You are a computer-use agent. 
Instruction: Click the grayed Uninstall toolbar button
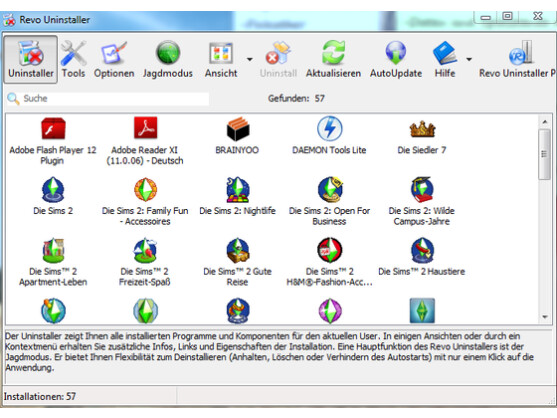(x=278, y=59)
